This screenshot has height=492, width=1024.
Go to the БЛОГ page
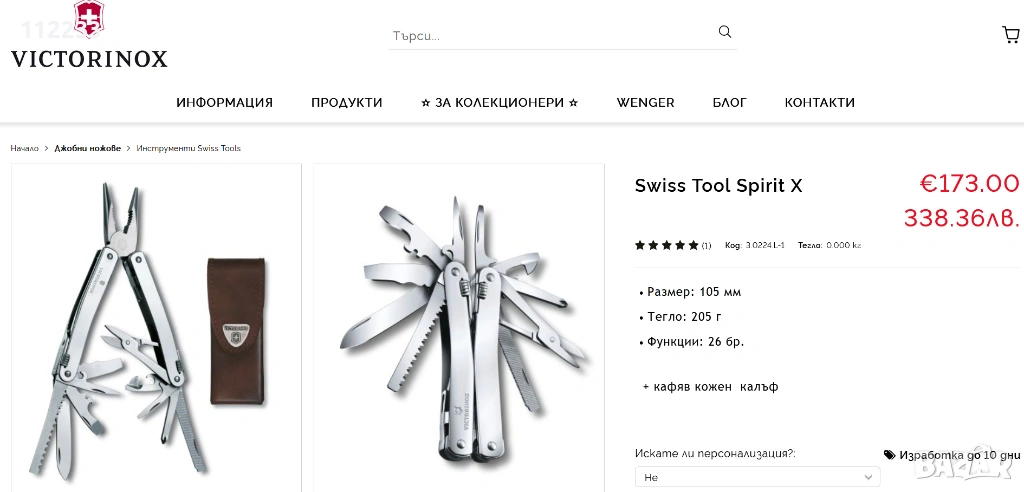[x=729, y=103]
